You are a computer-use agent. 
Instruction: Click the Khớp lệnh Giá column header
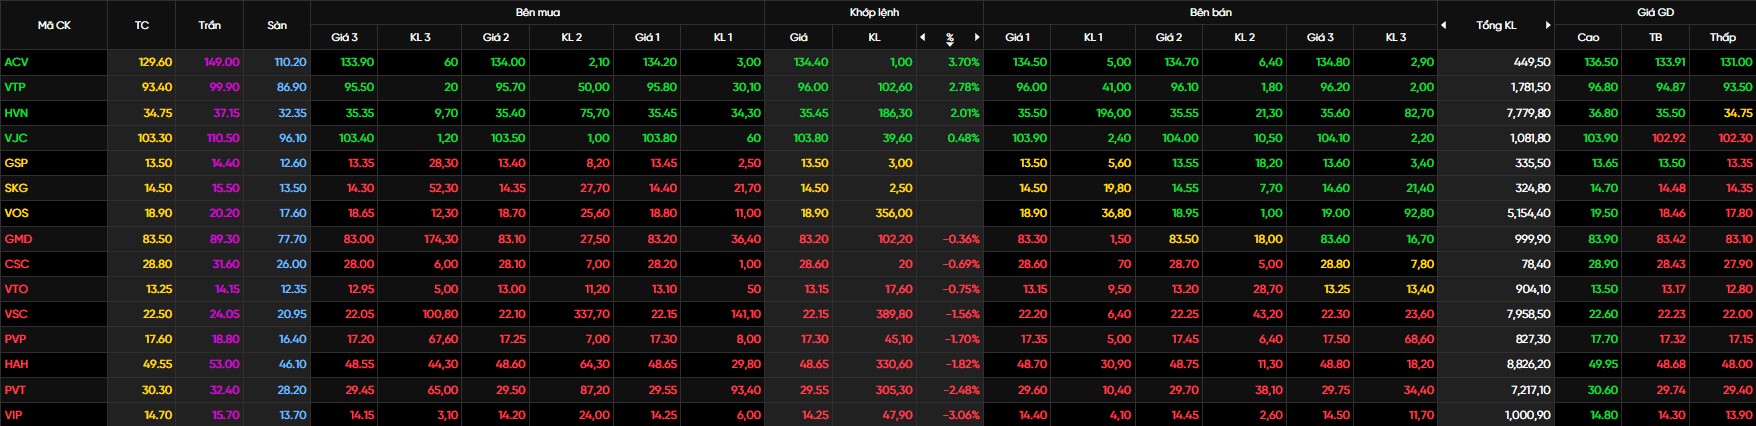pos(798,37)
